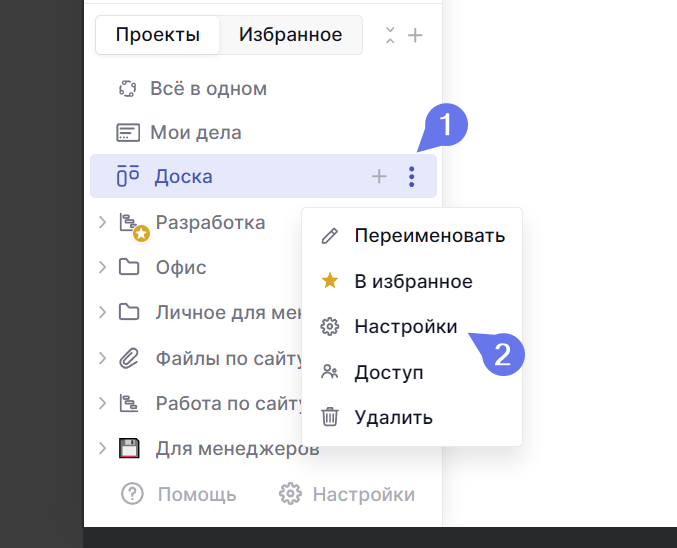The height and width of the screenshot is (548, 677).
Task: Click the Всё в одном icon
Action: 127,89
